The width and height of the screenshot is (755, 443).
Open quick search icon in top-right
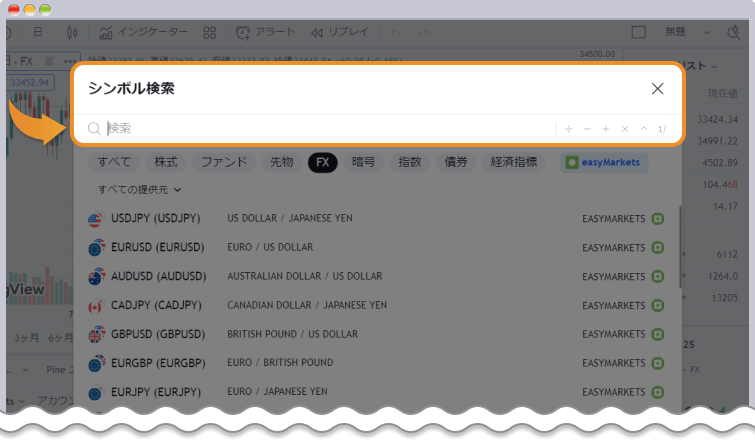point(733,32)
